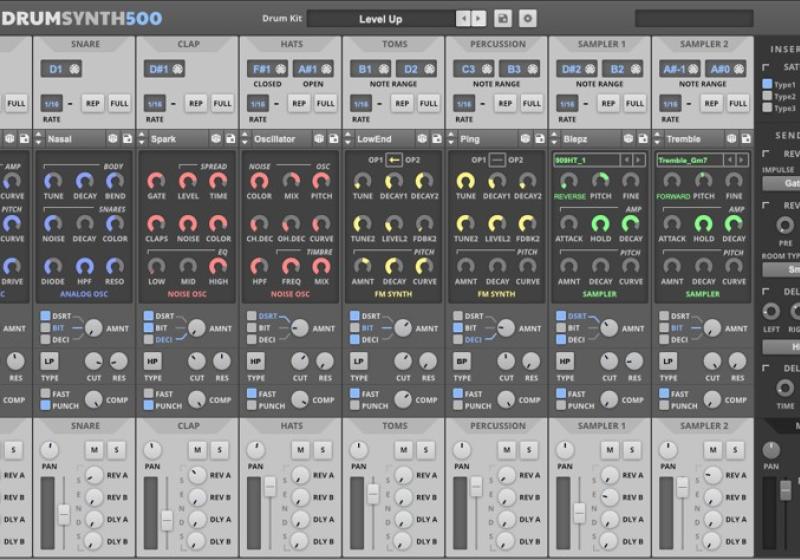Click the save preset icon next to Spark
800x560 pixels.
pos(230,139)
